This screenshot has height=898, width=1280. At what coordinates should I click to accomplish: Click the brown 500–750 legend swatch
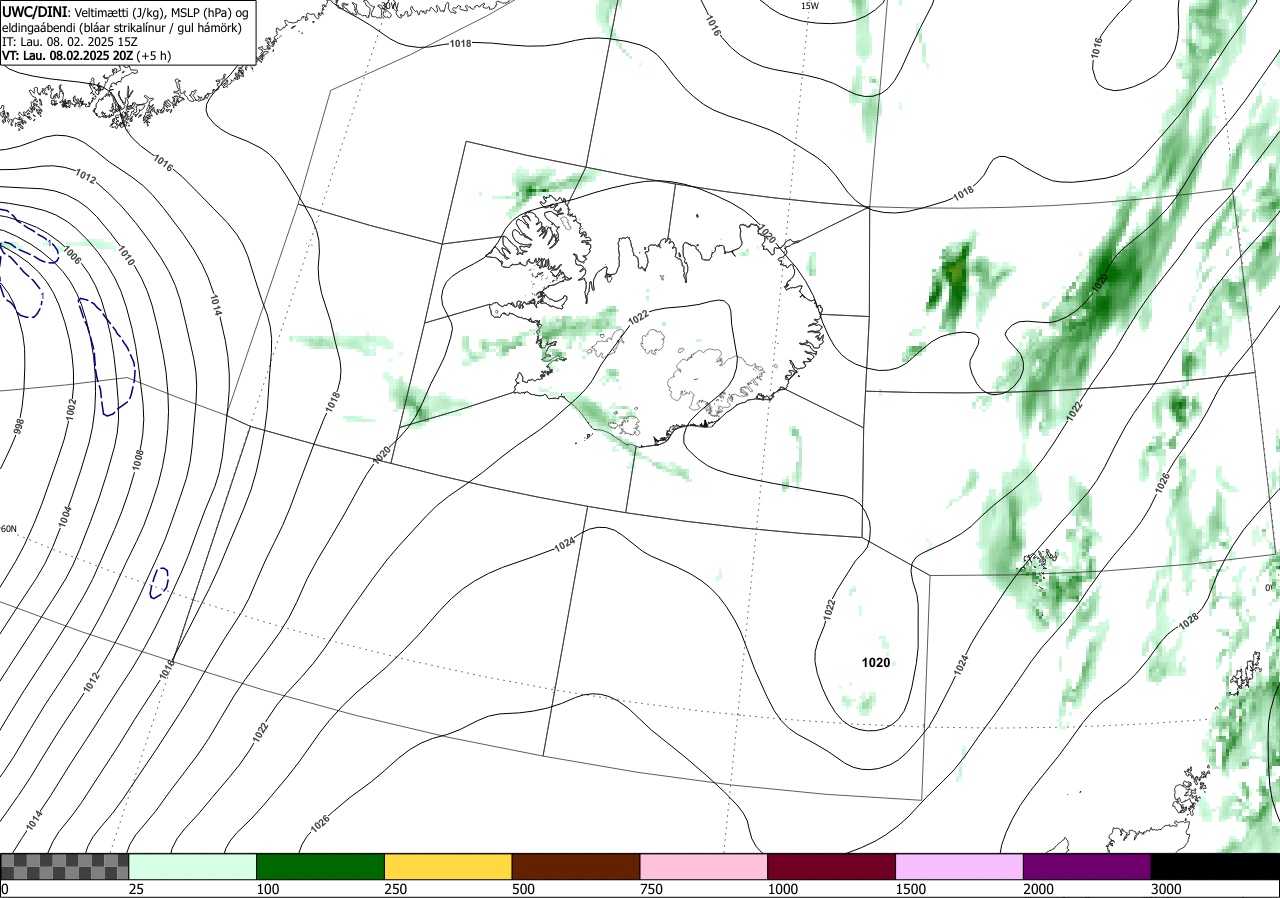tap(576, 866)
